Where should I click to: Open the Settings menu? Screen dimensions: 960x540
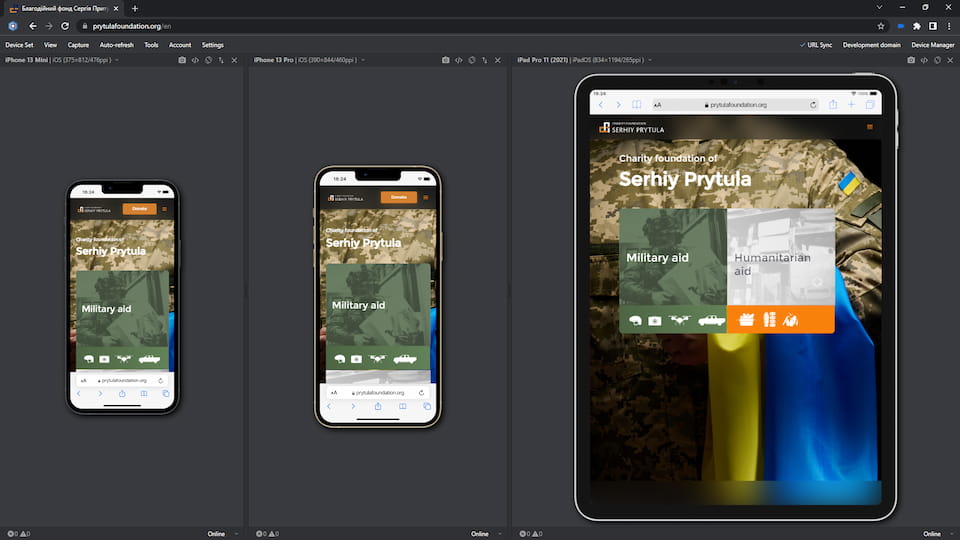pos(212,45)
